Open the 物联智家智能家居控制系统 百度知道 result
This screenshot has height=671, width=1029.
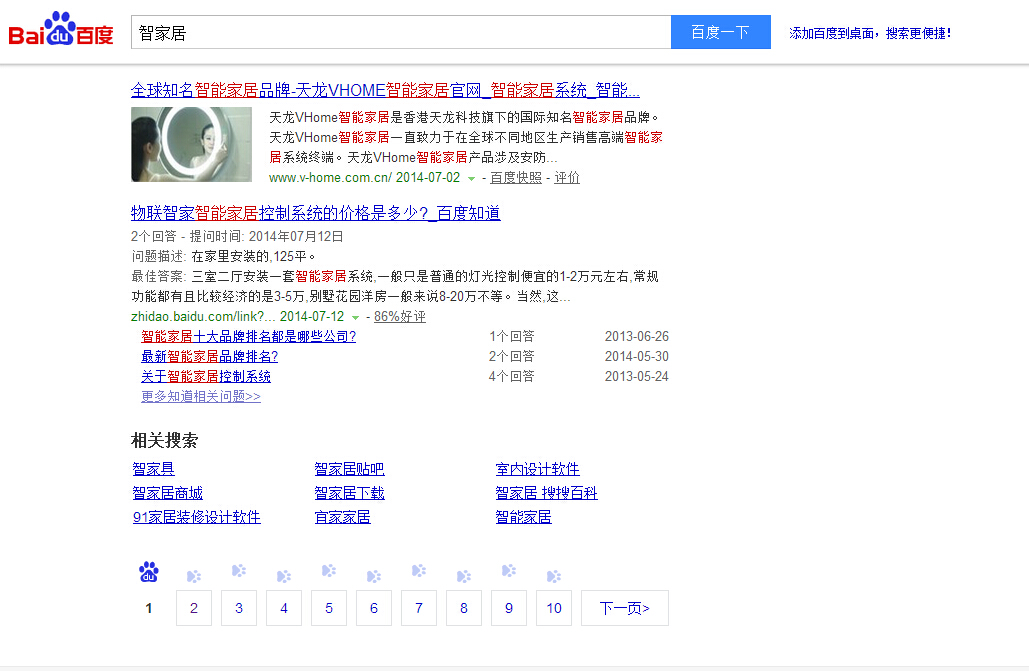coord(316,213)
